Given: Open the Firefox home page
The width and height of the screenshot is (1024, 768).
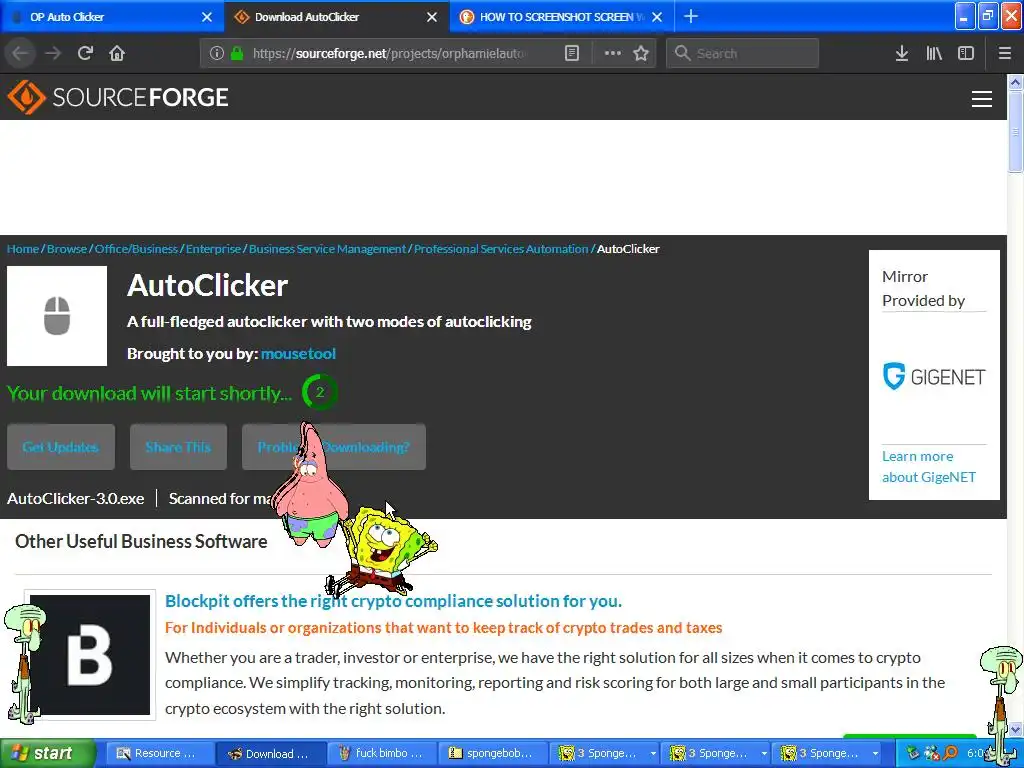Looking at the screenshot, I should [117, 53].
